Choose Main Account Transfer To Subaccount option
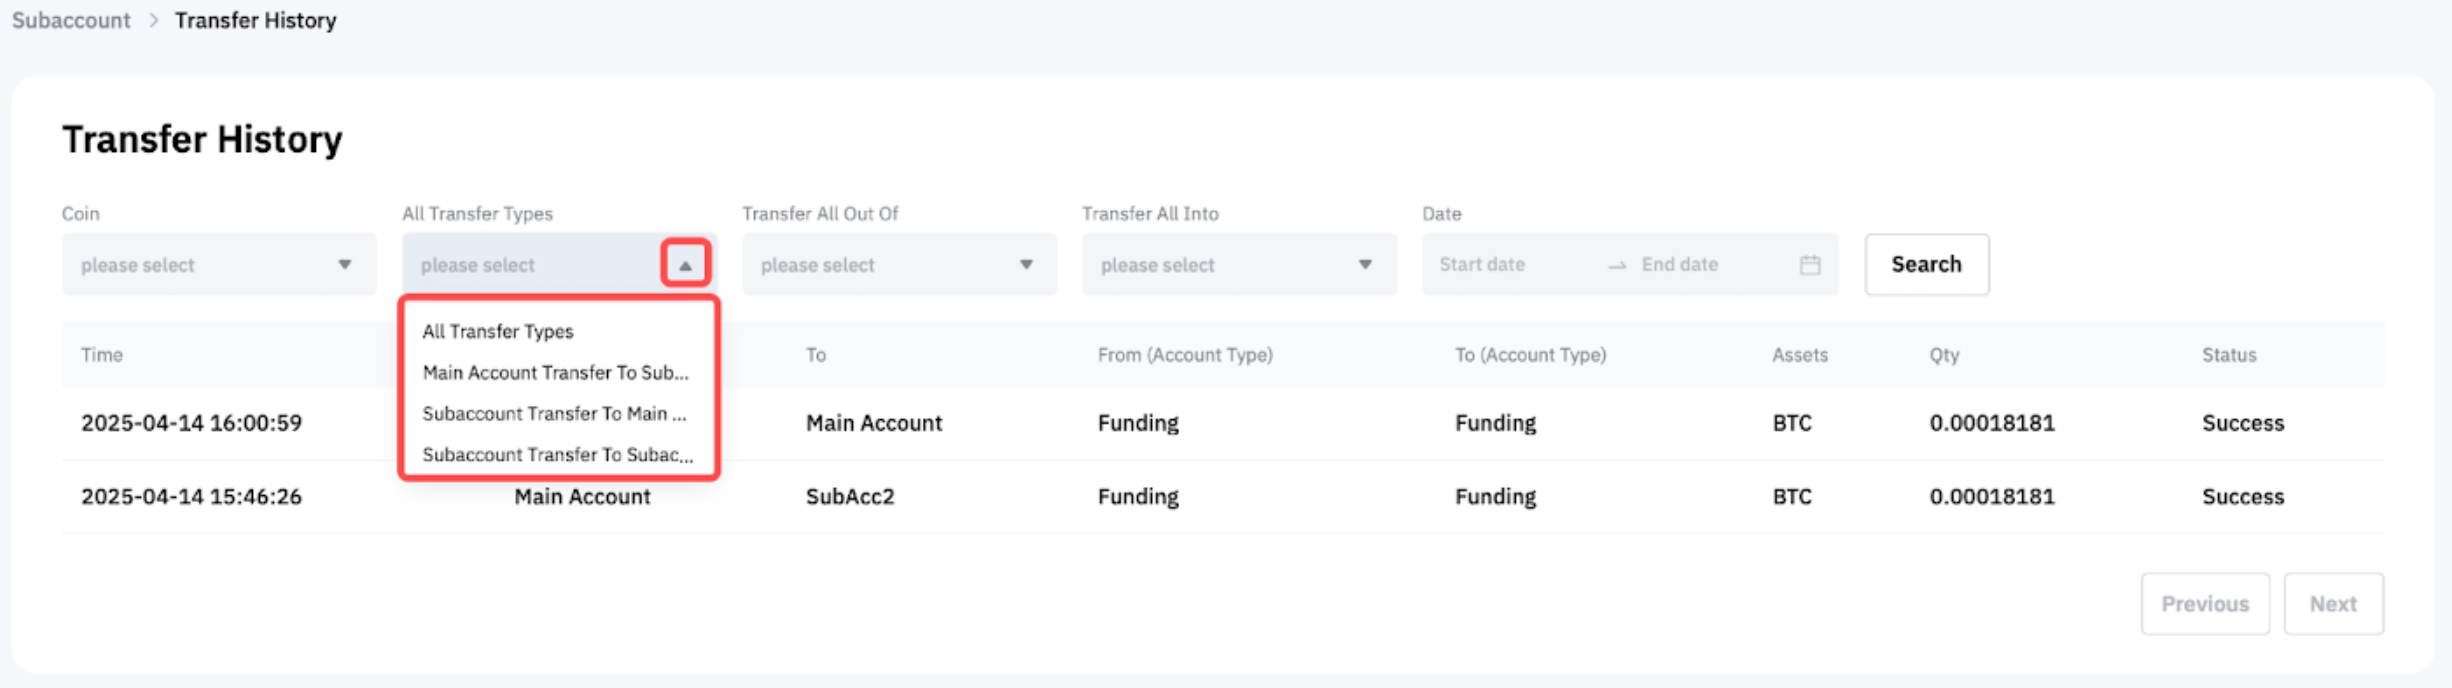2452x688 pixels. (555, 373)
